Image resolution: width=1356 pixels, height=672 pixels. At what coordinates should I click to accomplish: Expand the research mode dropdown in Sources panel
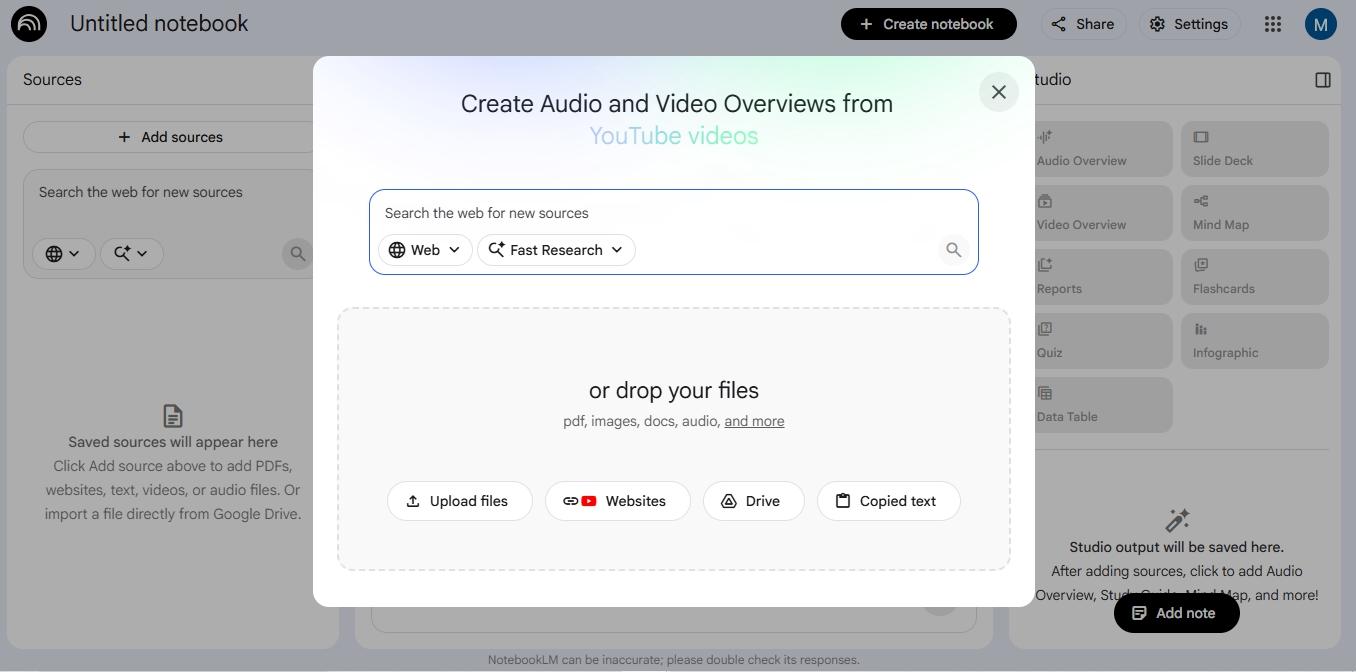[x=131, y=254]
